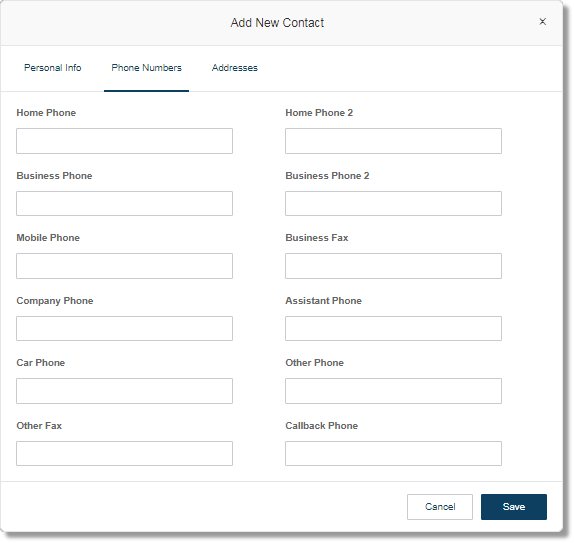This screenshot has width=574, height=543.
Task: Click the Home Phone input field
Action: (x=124, y=141)
